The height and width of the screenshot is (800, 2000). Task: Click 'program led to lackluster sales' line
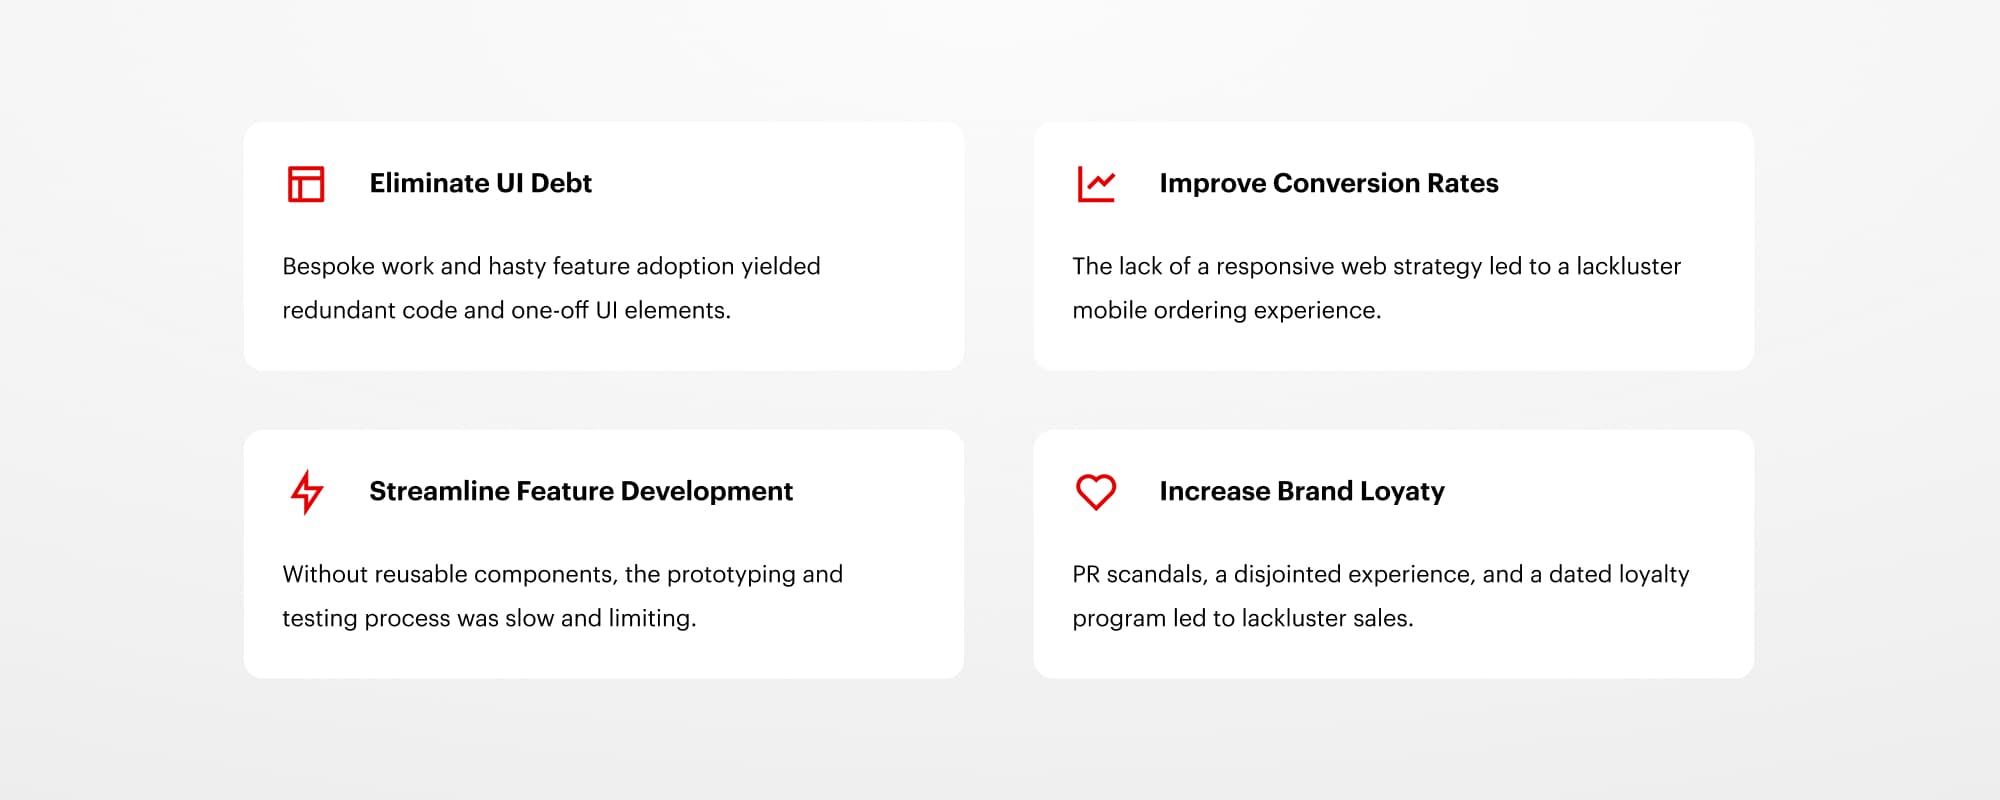coord(1243,618)
